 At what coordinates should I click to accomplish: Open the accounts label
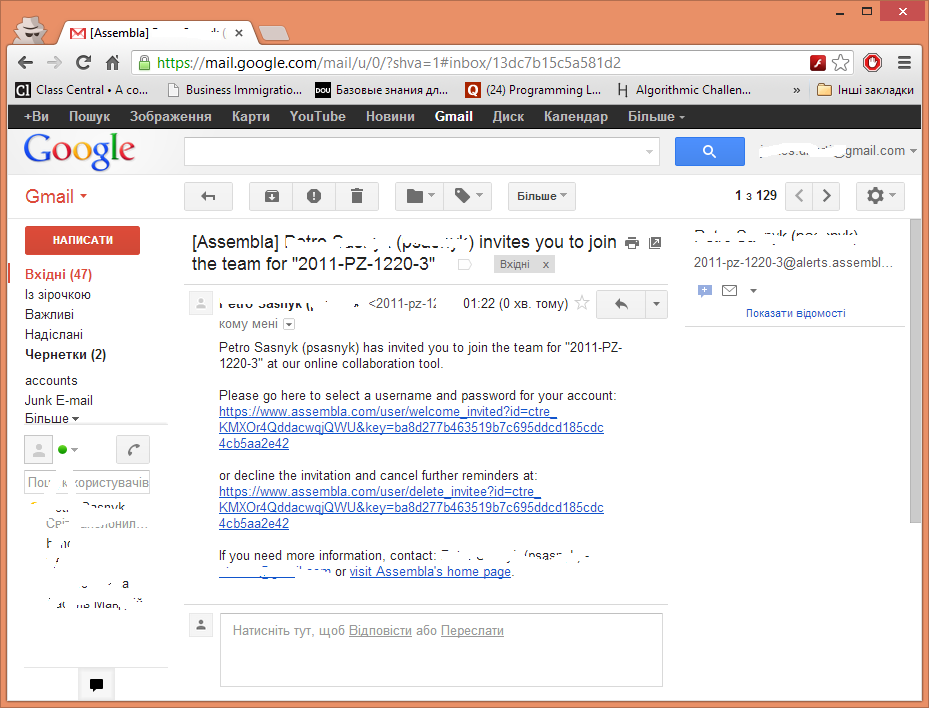51,380
